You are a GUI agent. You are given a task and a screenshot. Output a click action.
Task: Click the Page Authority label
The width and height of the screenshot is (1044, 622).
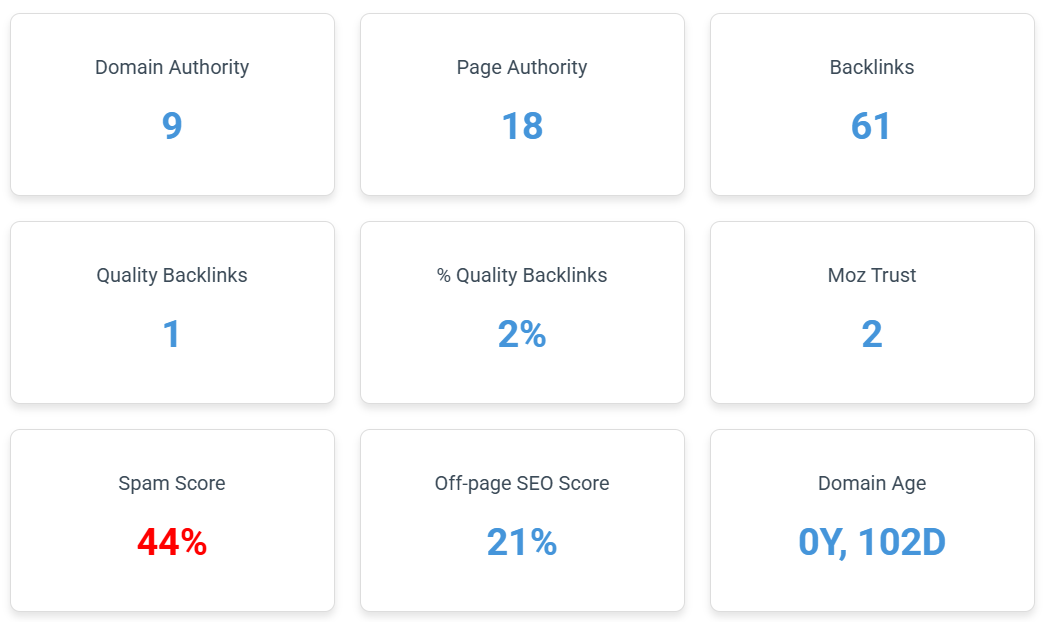click(x=522, y=67)
